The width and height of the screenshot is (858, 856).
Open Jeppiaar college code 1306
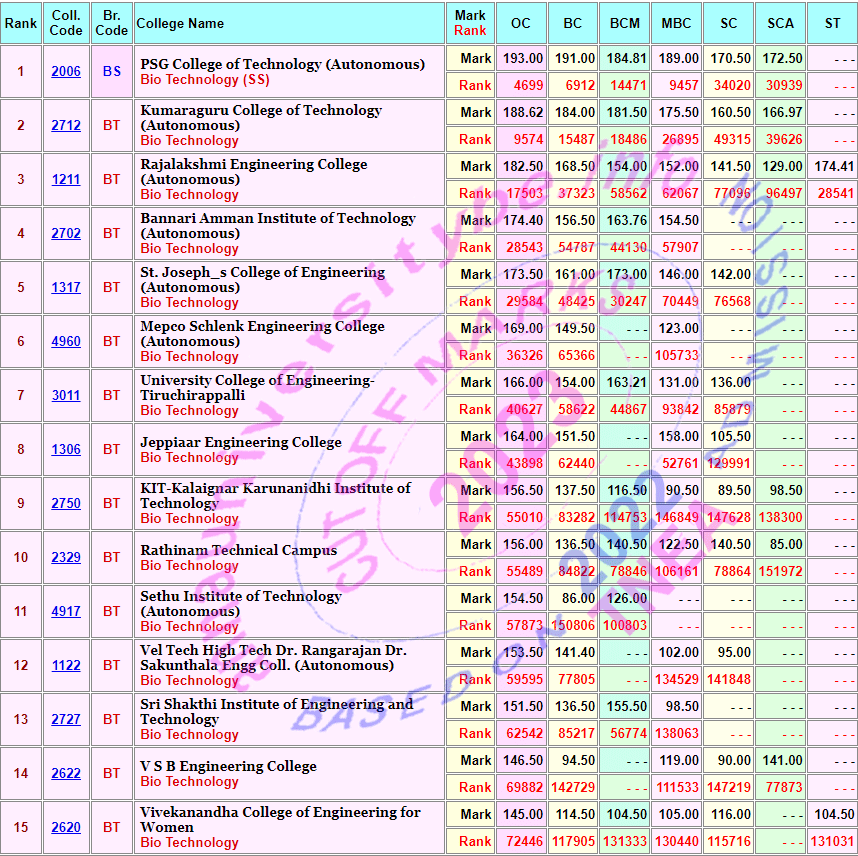(66, 450)
